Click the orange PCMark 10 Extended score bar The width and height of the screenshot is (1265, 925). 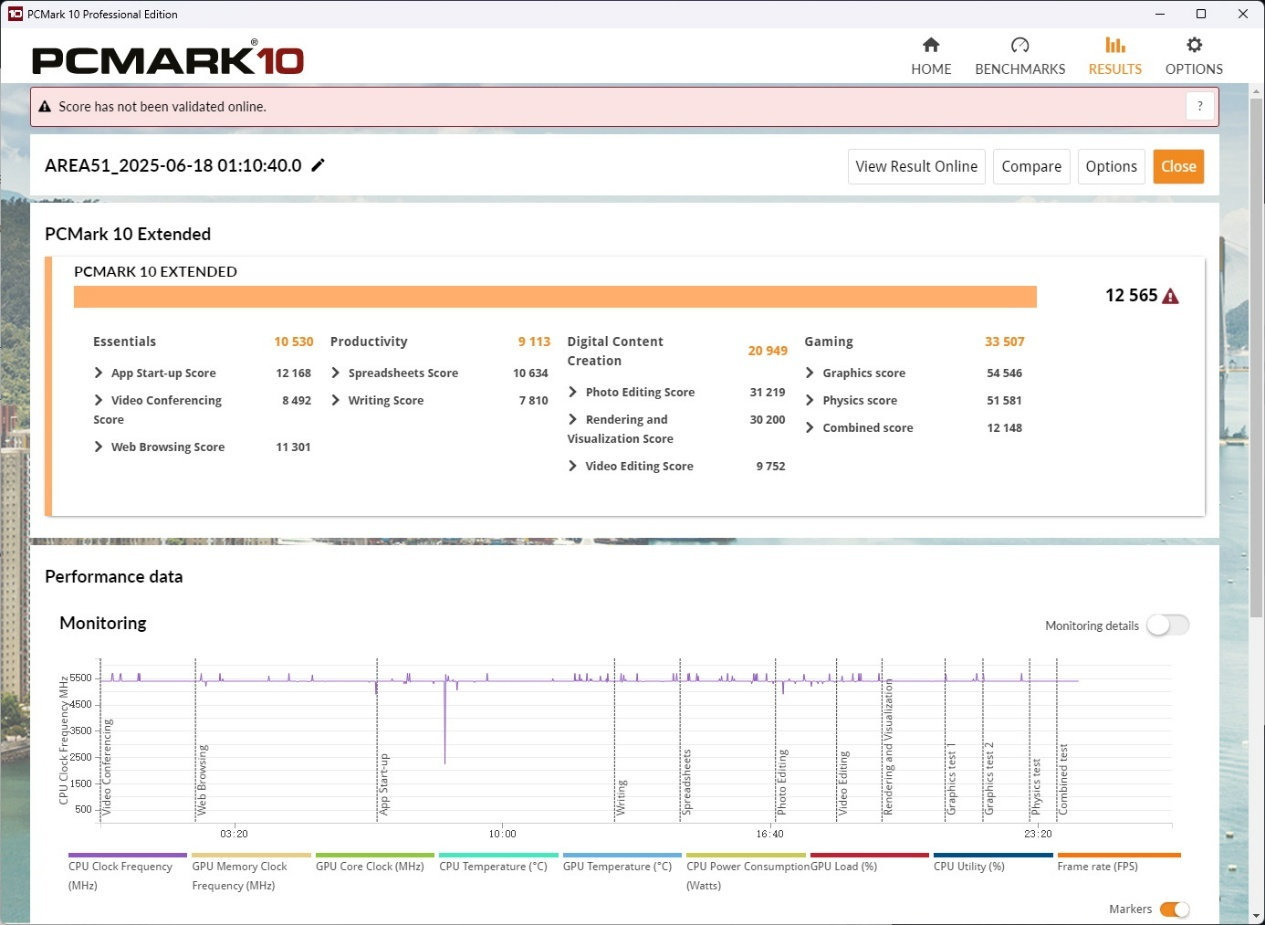click(x=555, y=297)
